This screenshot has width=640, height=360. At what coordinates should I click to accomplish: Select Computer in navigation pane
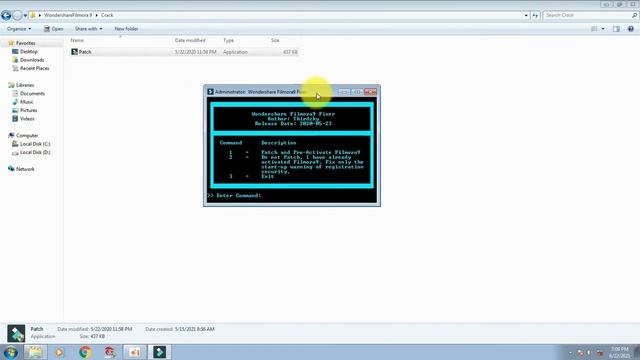click(x=27, y=136)
